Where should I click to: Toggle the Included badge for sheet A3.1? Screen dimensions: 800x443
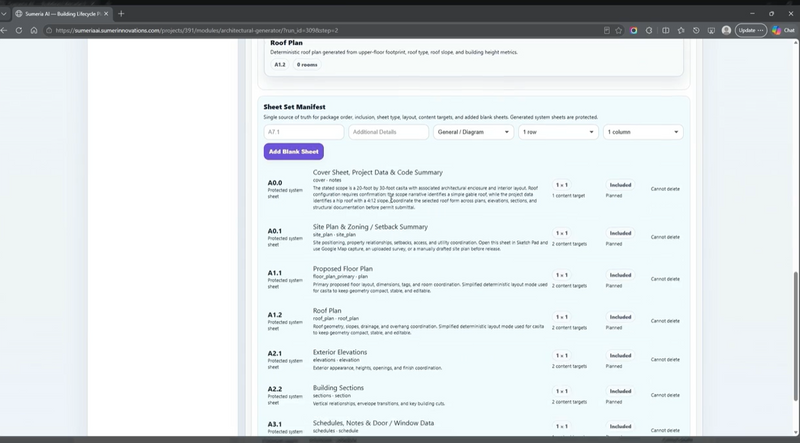[x=620, y=426]
